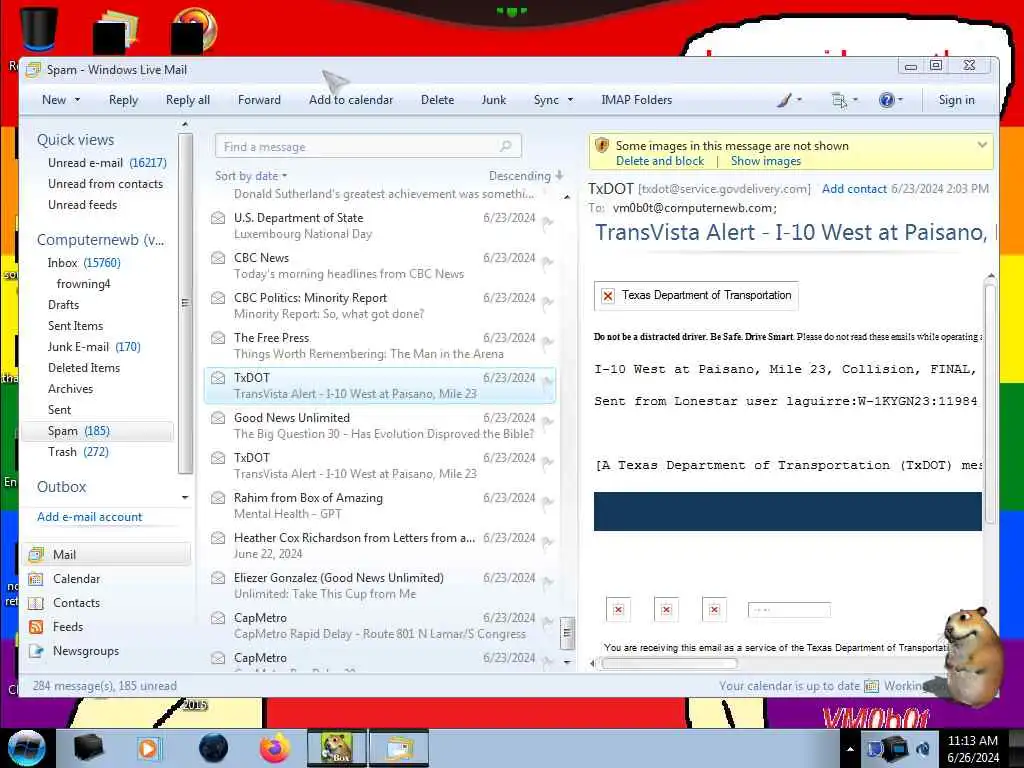
Task: Flag the U.S. Department of State message
Action: 548,223
